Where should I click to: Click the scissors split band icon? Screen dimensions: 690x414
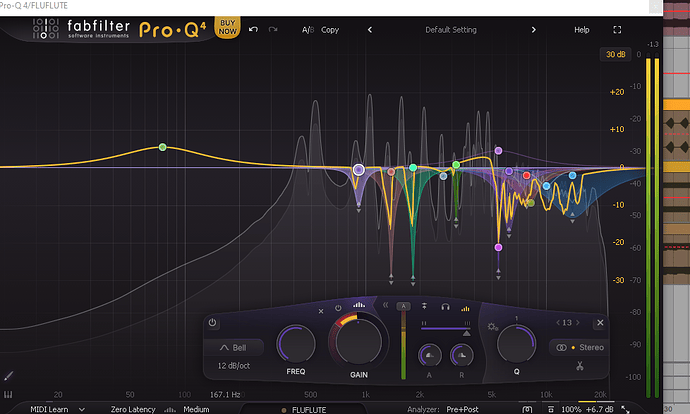pyautogui.click(x=580, y=365)
